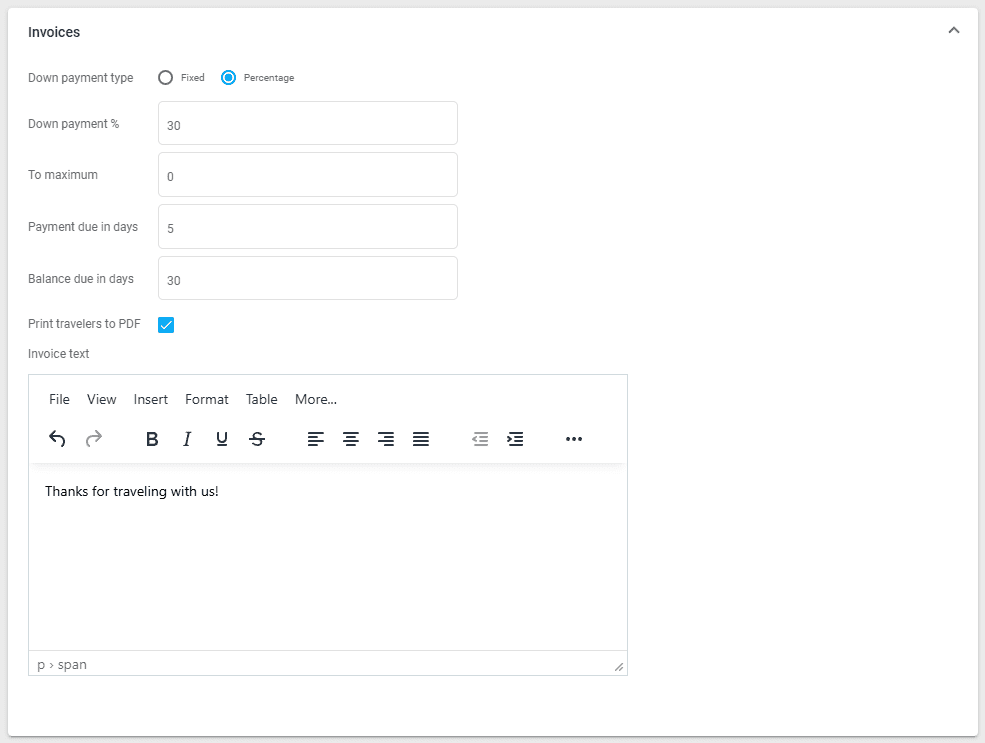Viewport: 985px width, 743px height.
Task: Center align the invoice text
Action: coord(351,439)
